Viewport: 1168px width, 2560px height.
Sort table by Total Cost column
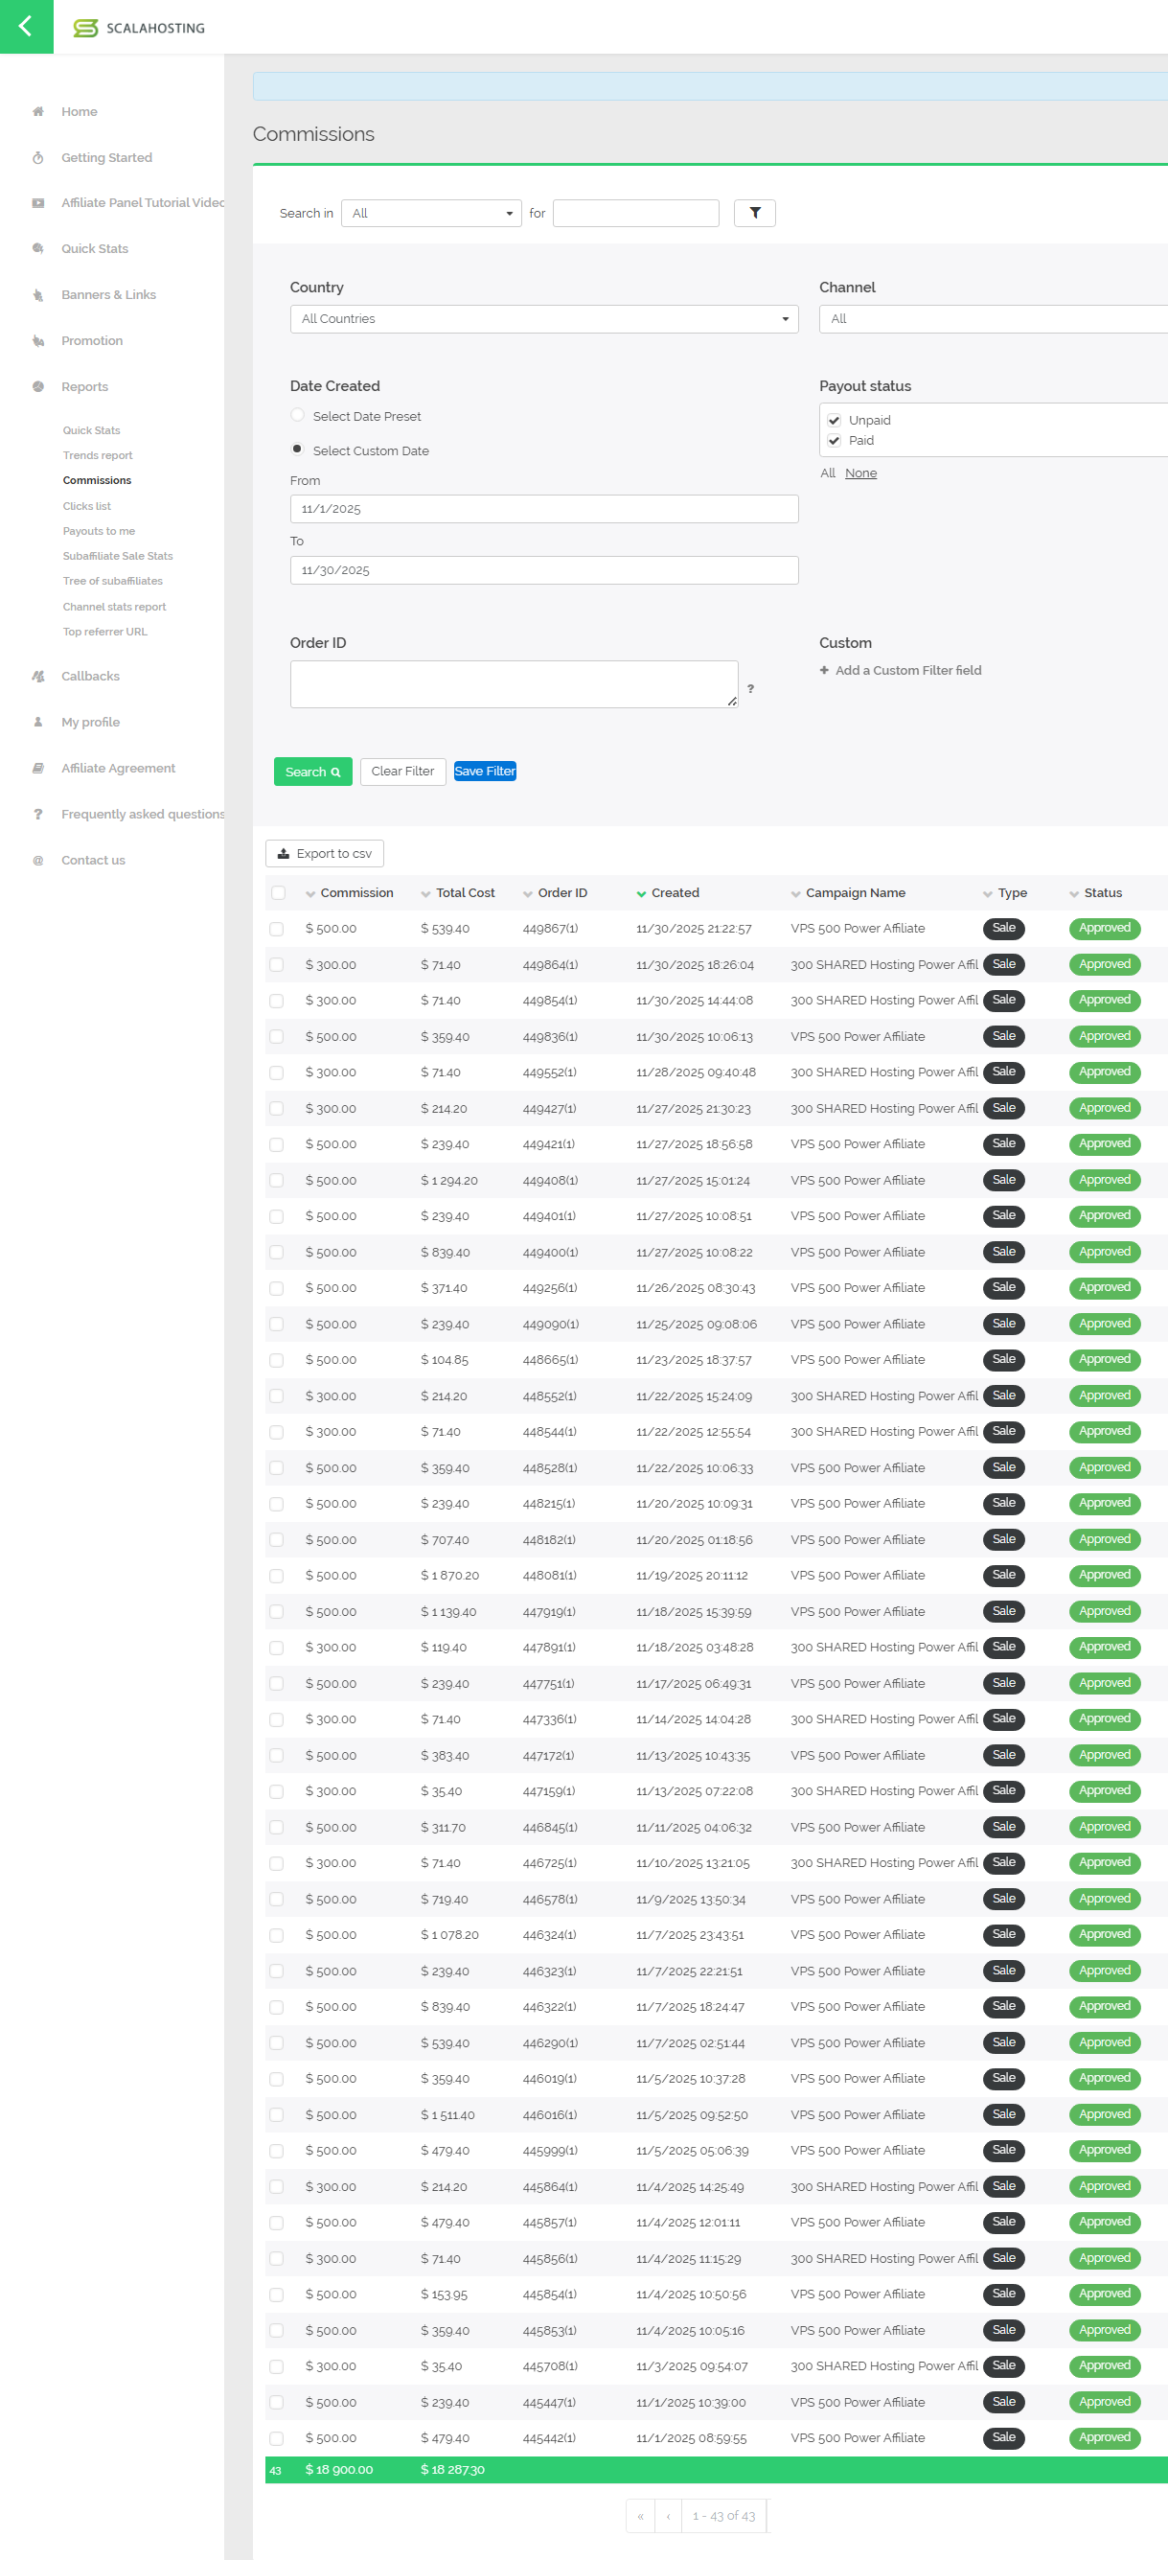tap(458, 894)
